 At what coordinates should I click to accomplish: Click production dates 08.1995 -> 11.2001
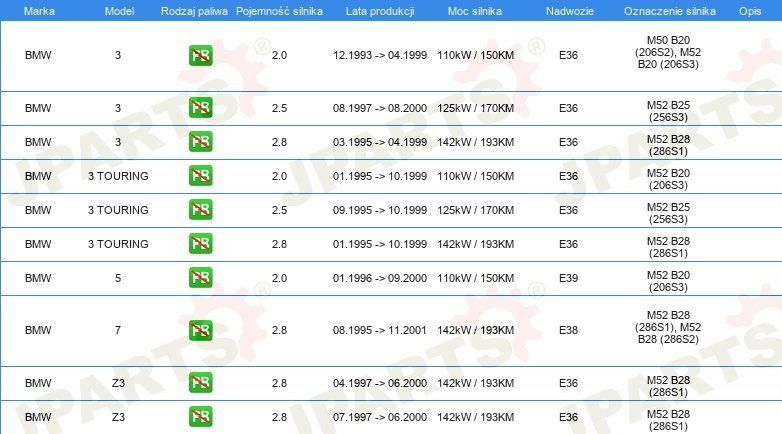click(380, 330)
